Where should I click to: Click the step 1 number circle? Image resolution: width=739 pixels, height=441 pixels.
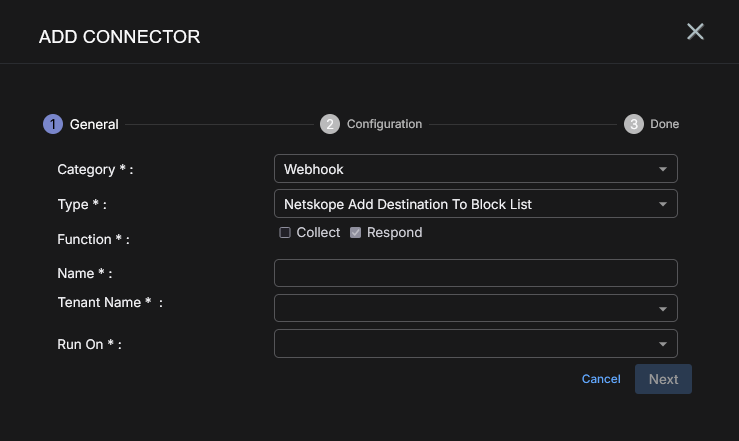(x=52, y=124)
